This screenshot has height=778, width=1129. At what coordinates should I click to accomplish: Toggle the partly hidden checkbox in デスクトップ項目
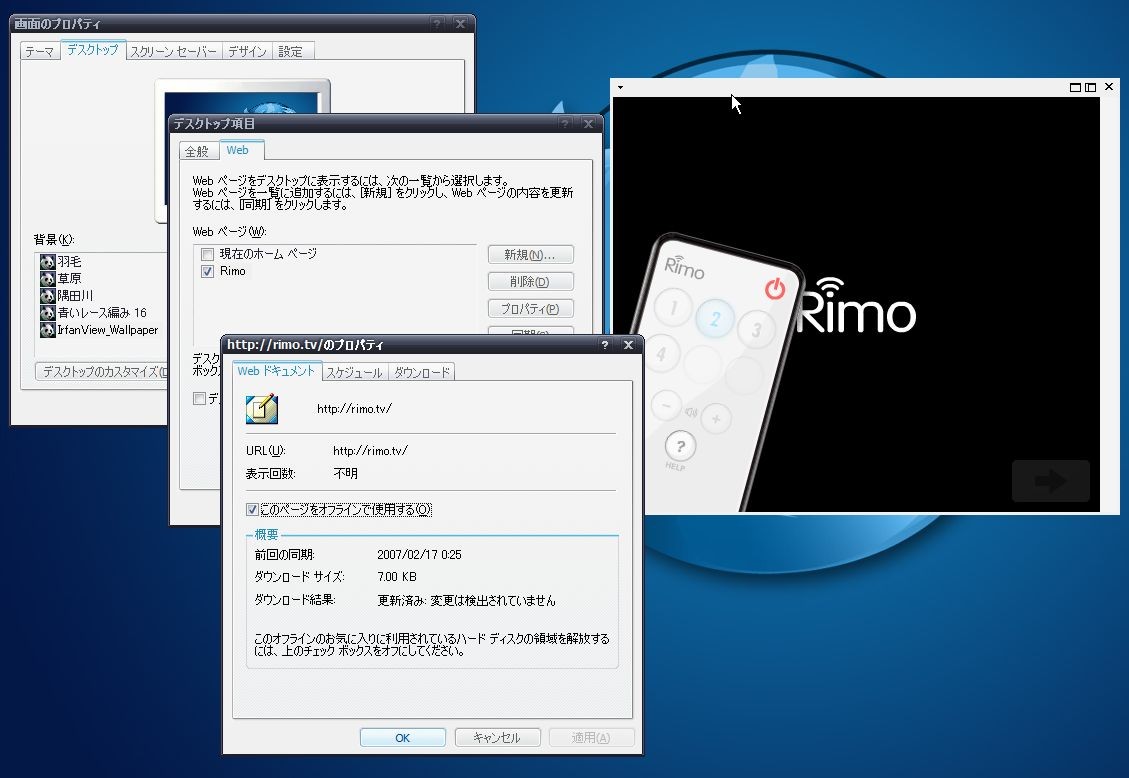(199, 399)
